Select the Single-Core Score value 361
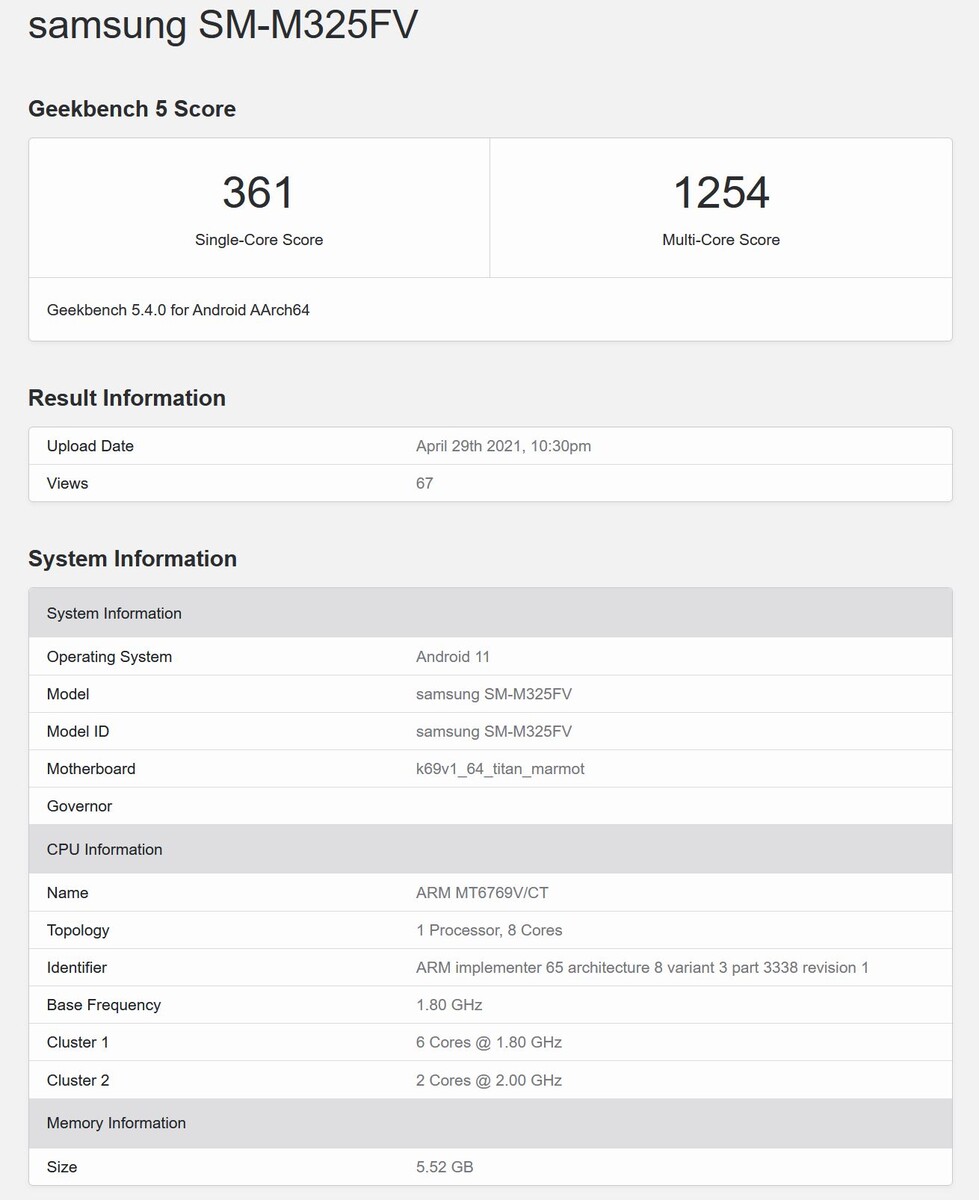The image size is (979, 1200). coord(259,192)
